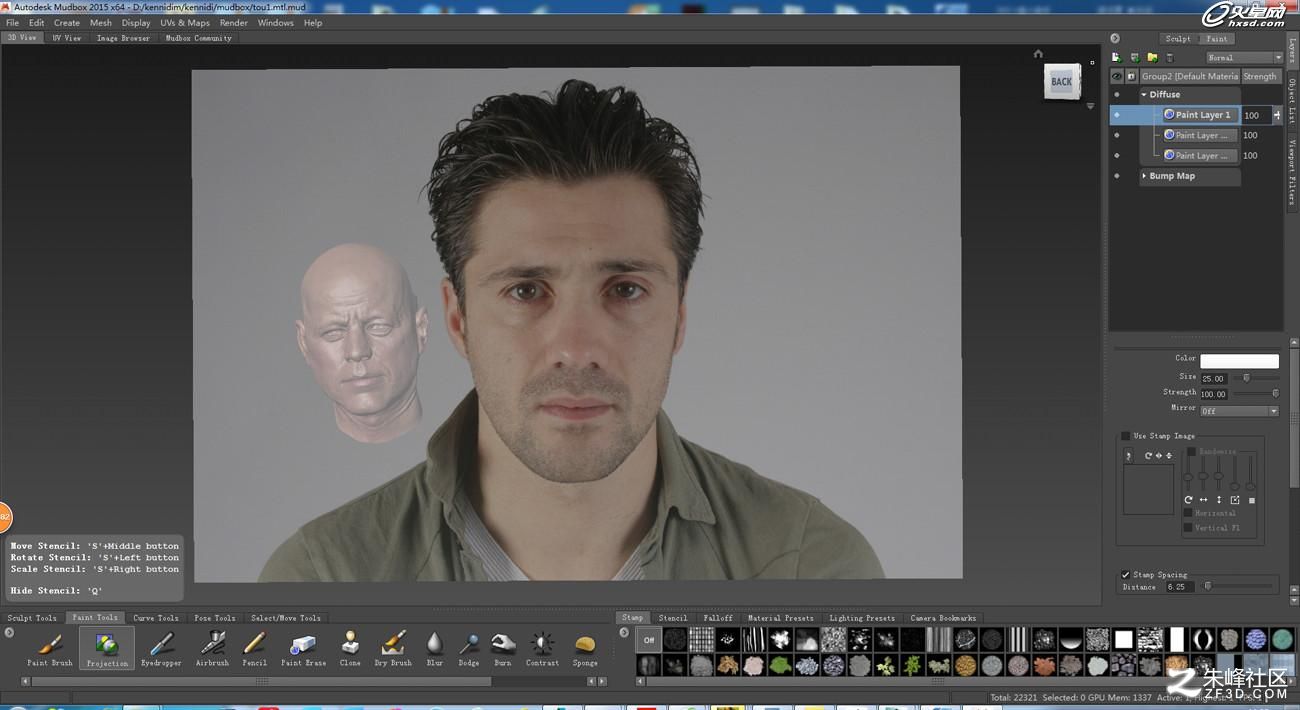1300x710 pixels.
Task: Select the Projection tool
Action: click(x=107, y=648)
